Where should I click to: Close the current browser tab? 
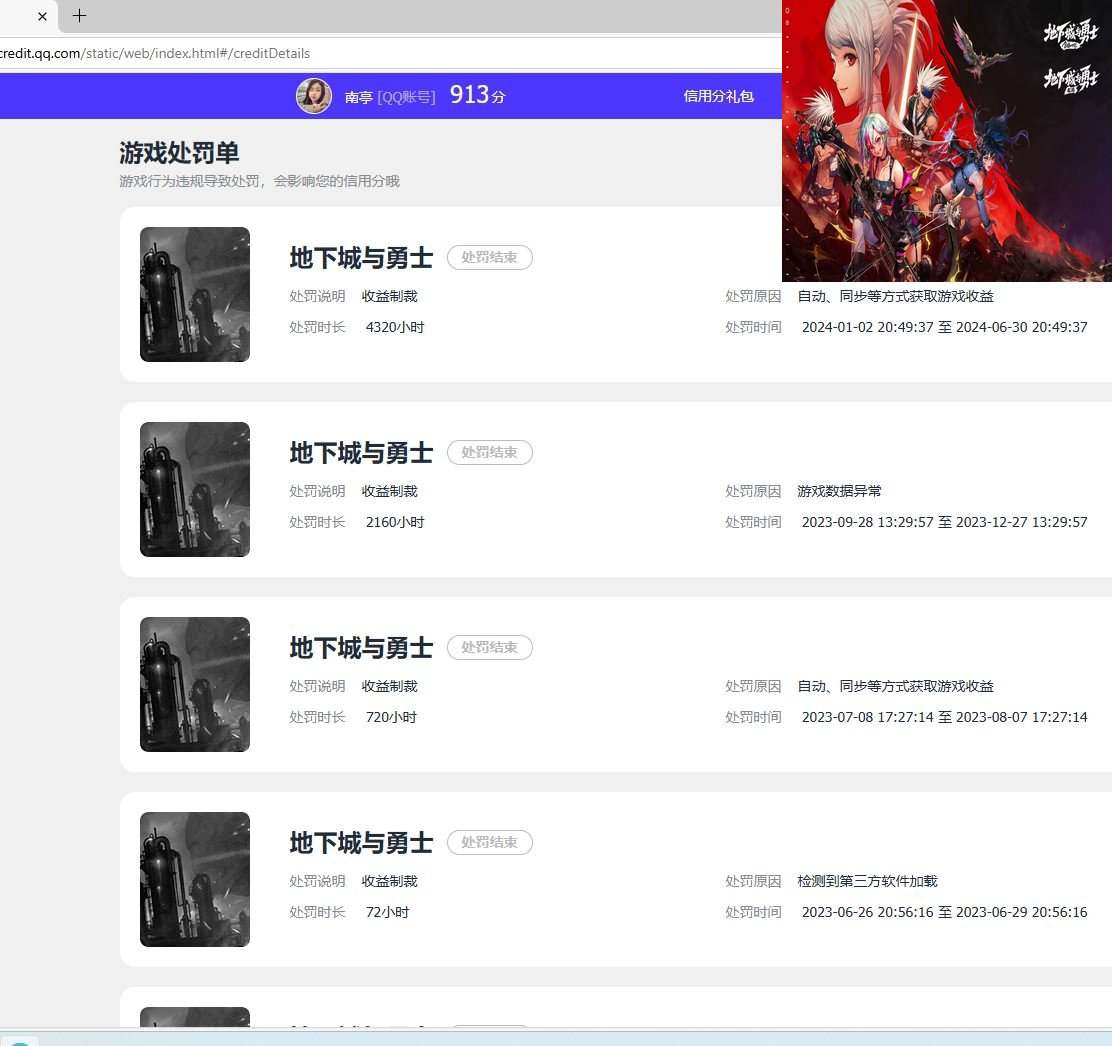(x=43, y=16)
